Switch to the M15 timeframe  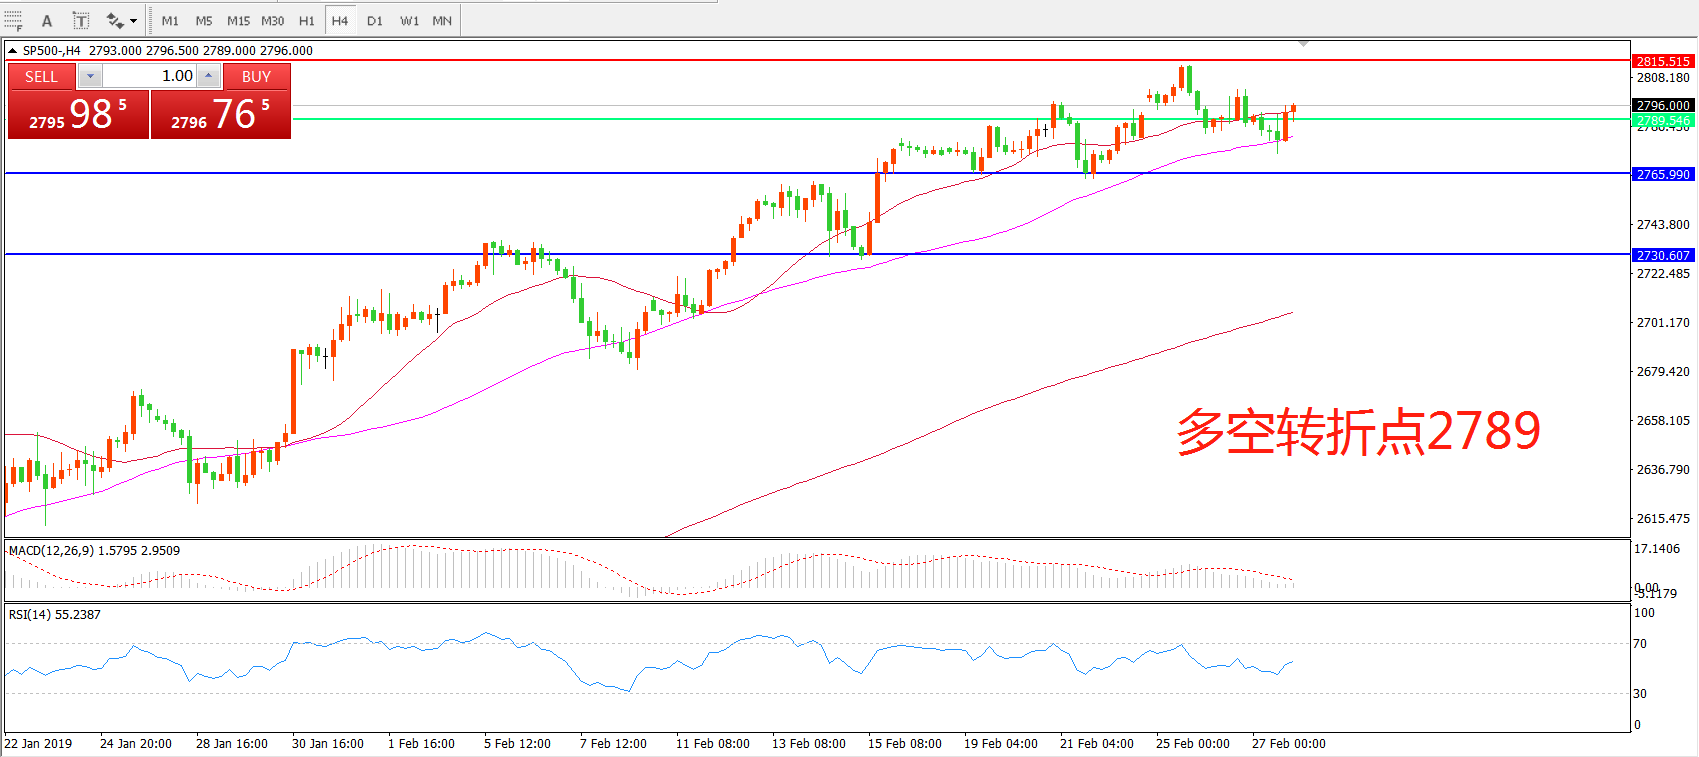click(238, 21)
